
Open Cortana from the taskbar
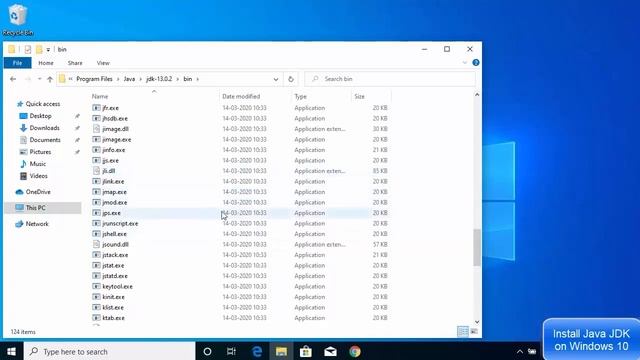tap(207, 351)
